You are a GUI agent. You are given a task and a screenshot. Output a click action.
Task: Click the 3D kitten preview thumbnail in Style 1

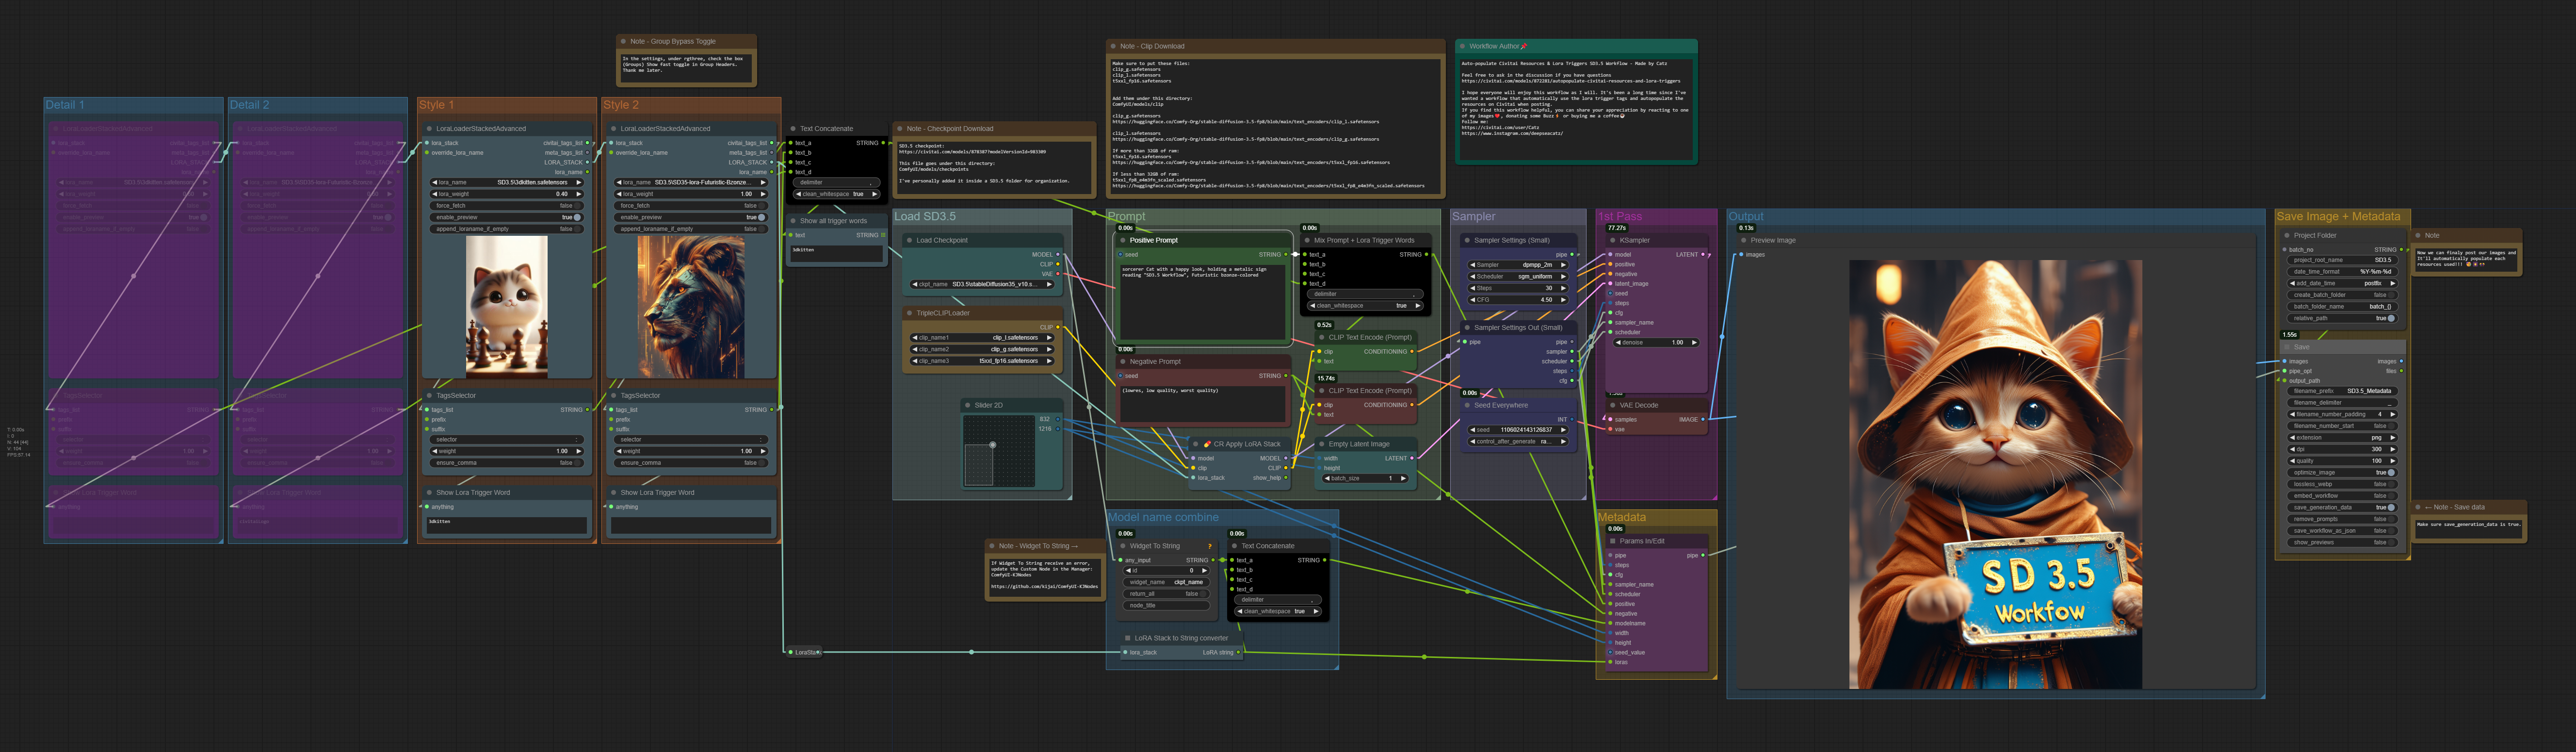[507, 307]
